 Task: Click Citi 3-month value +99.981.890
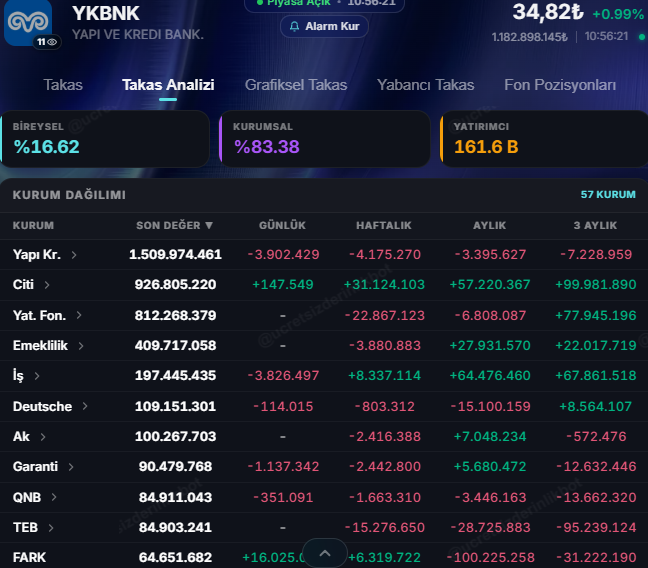point(596,284)
